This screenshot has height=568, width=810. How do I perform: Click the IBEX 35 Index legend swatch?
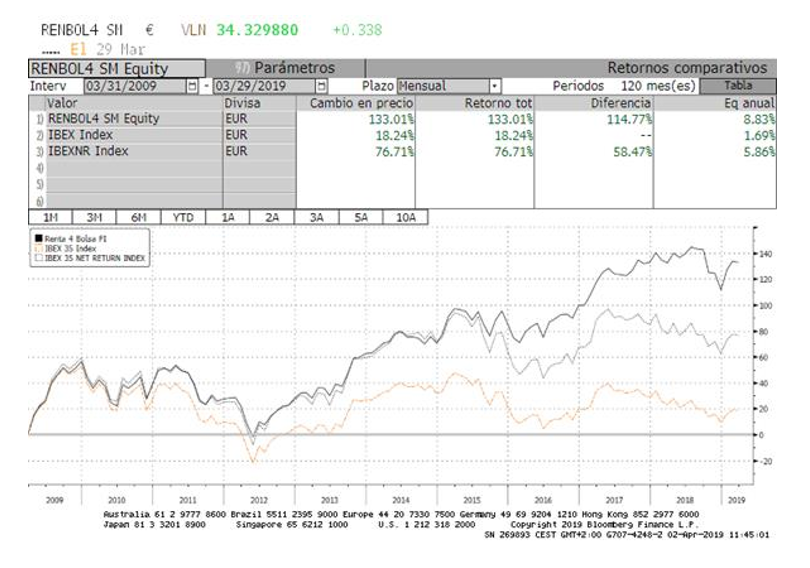[x=38, y=248]
